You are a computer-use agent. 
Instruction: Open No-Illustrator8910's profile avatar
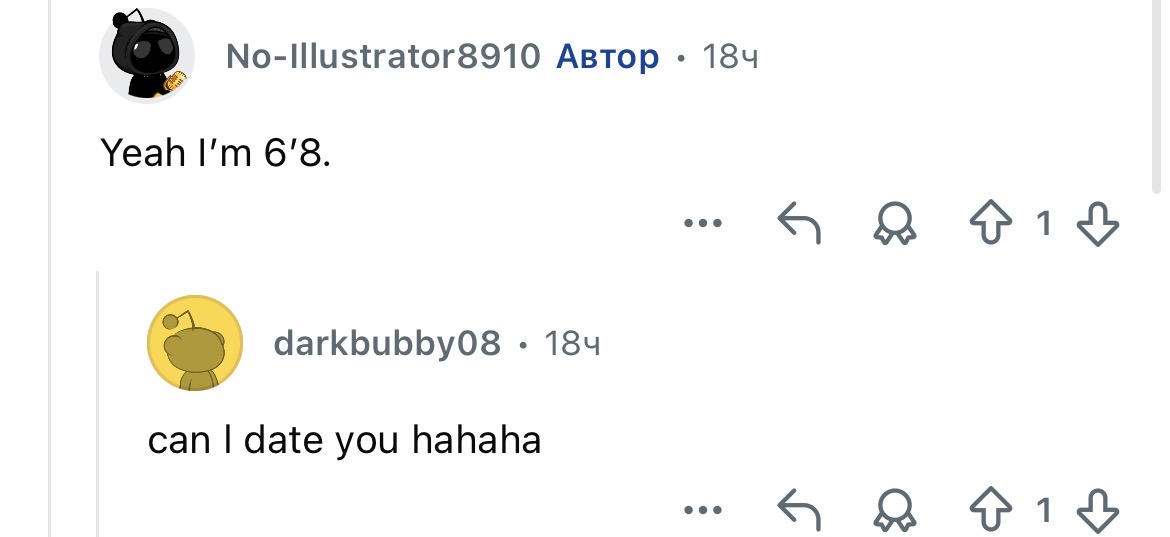click(146, 57)
